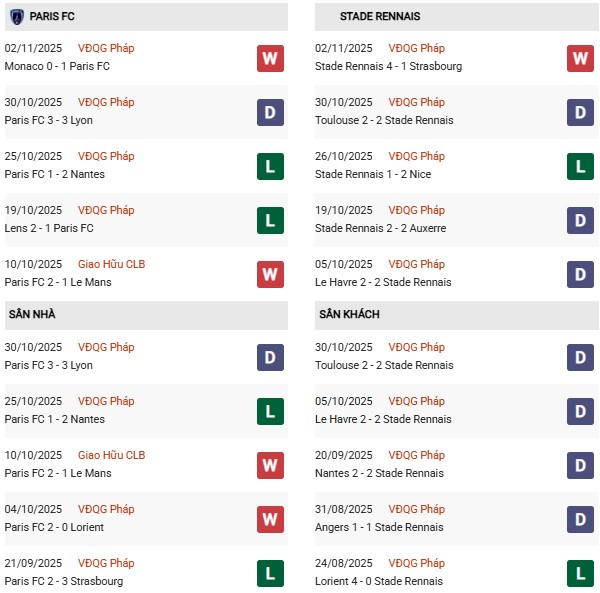The image size is (600, 593).
Task: Click the D badge for Stade Rennais 2 - 2 Auxerre
Action: pos(581,220)
